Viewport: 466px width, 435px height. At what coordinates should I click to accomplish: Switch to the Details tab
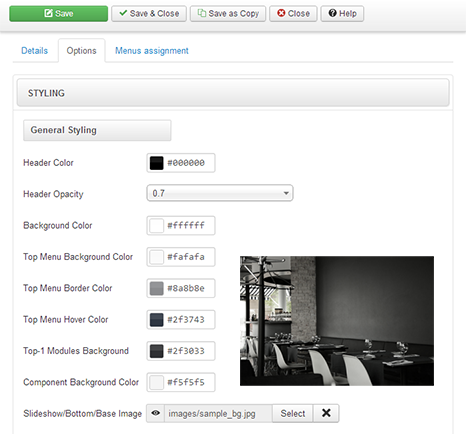point(34,51)
